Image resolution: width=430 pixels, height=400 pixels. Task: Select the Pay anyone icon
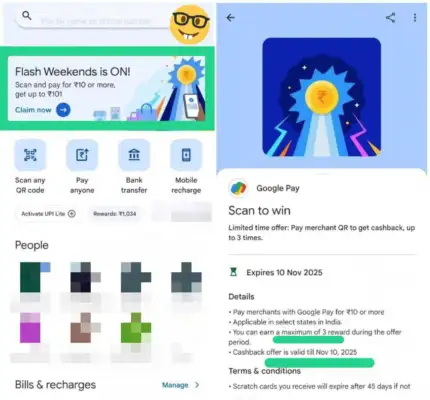tap(82, 155)
